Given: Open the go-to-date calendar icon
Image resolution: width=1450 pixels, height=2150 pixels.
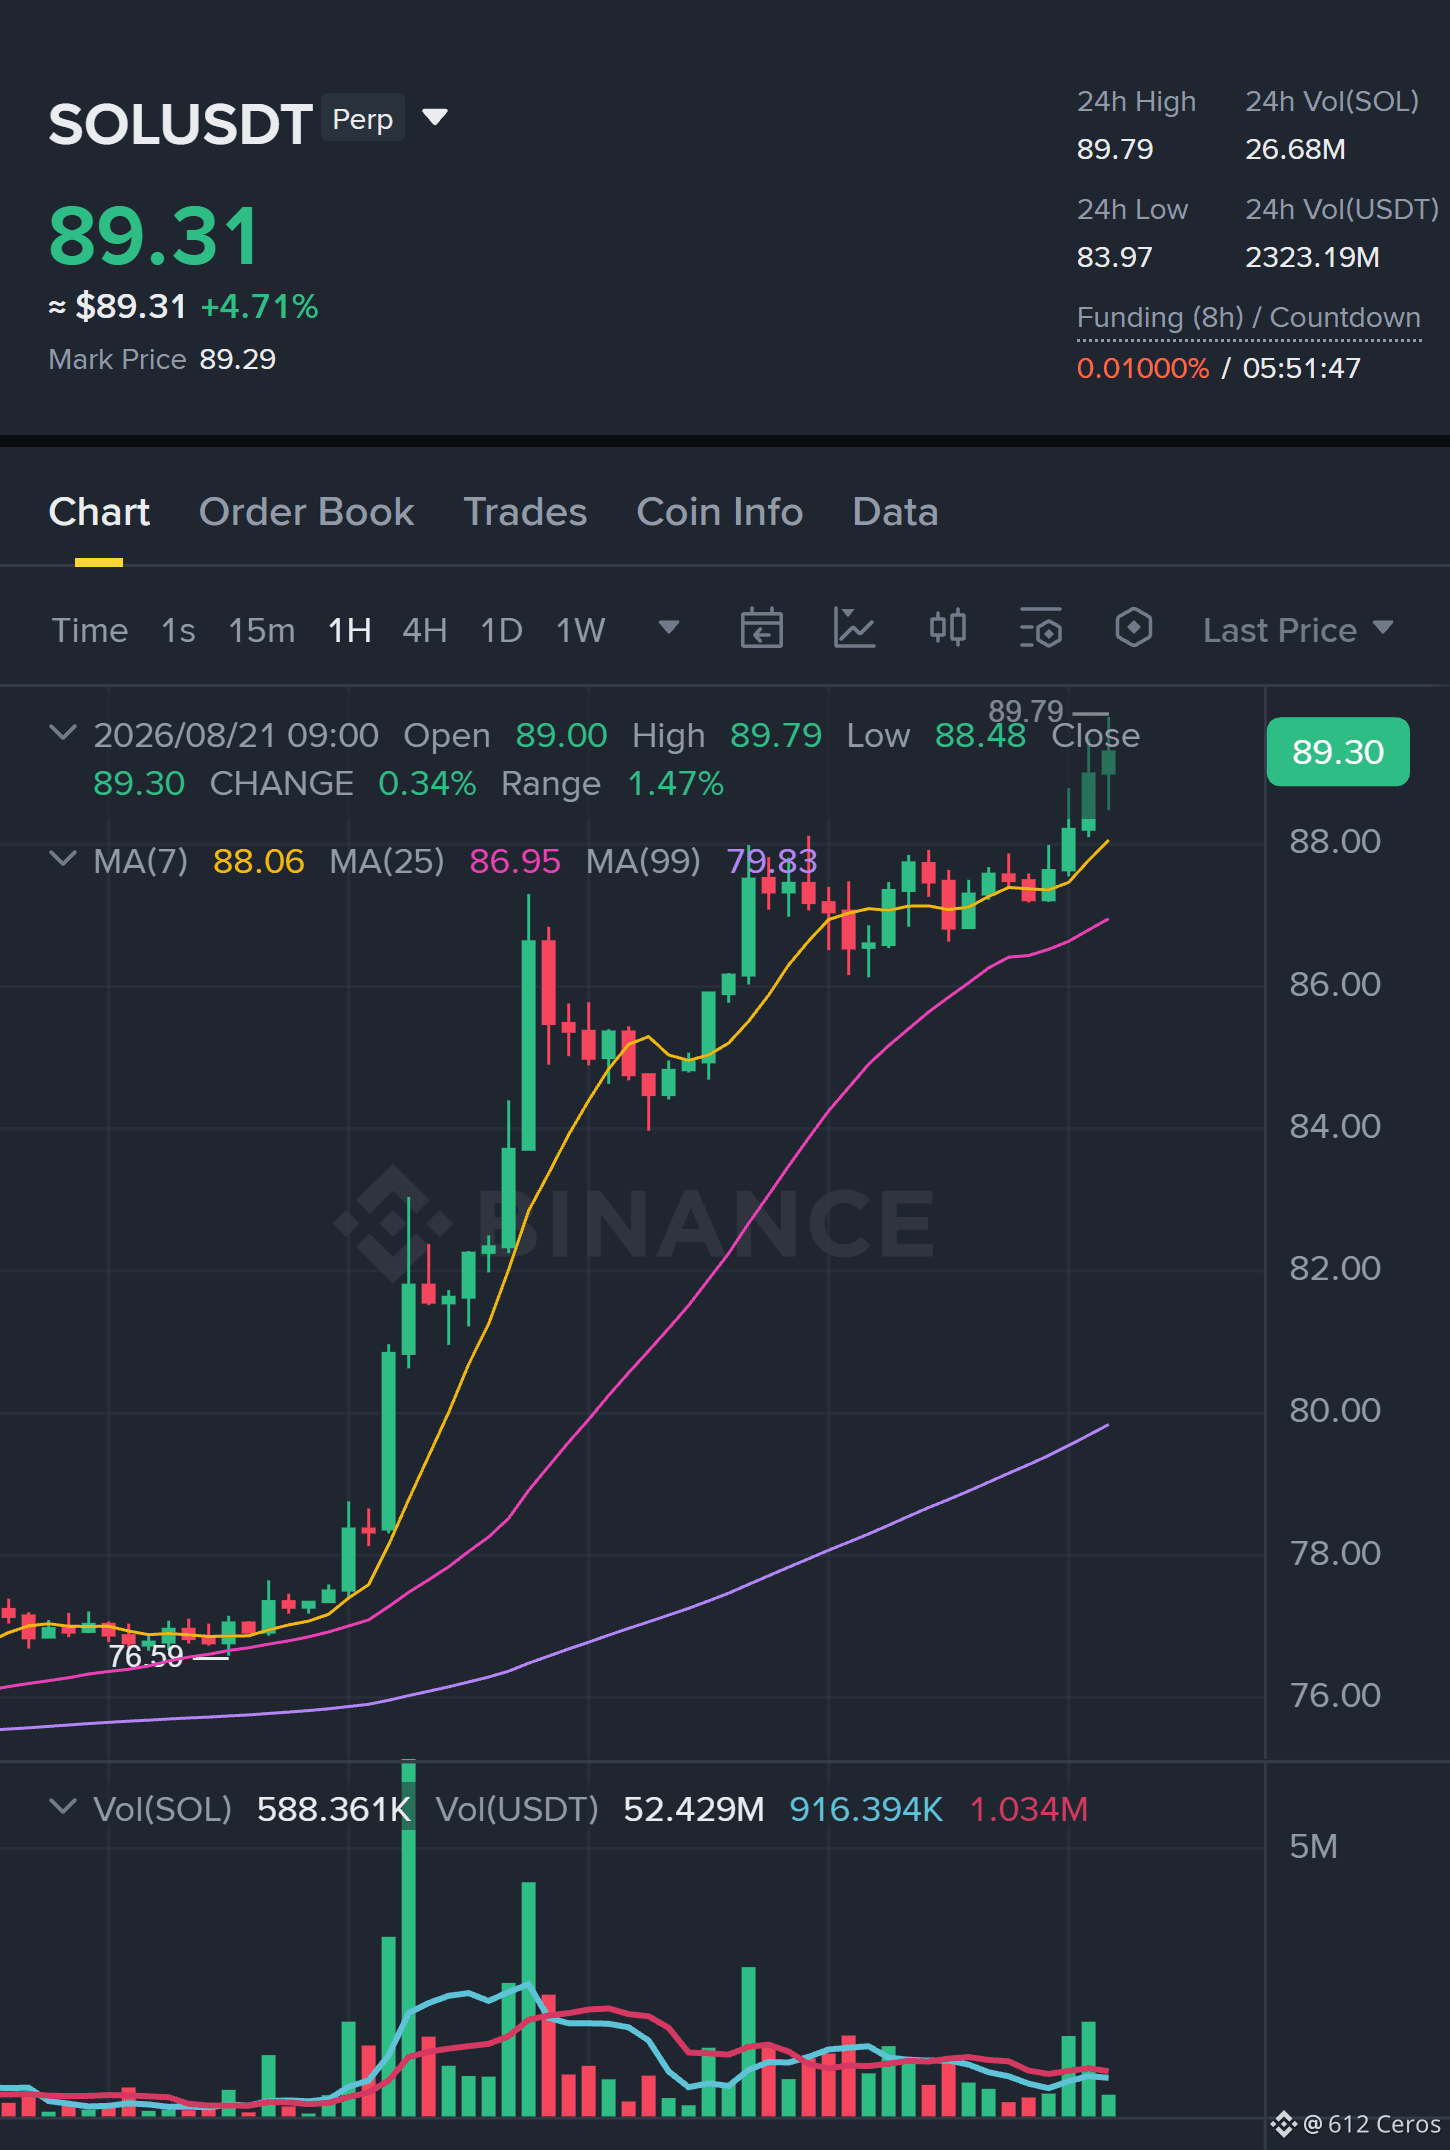Looking at the screenshot, I should 761,628.
